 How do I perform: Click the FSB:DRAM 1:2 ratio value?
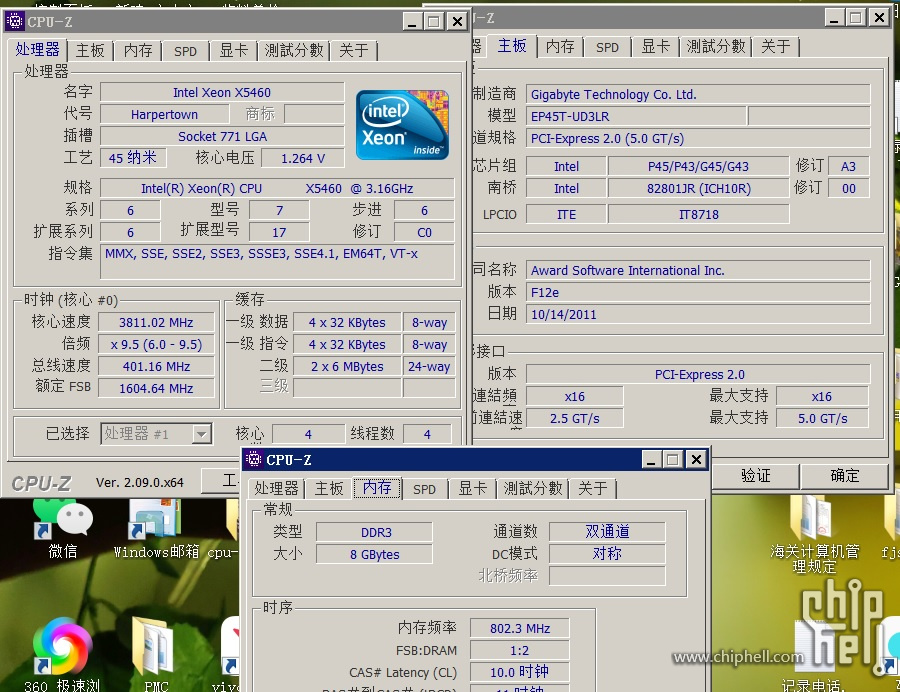[519, 650]
